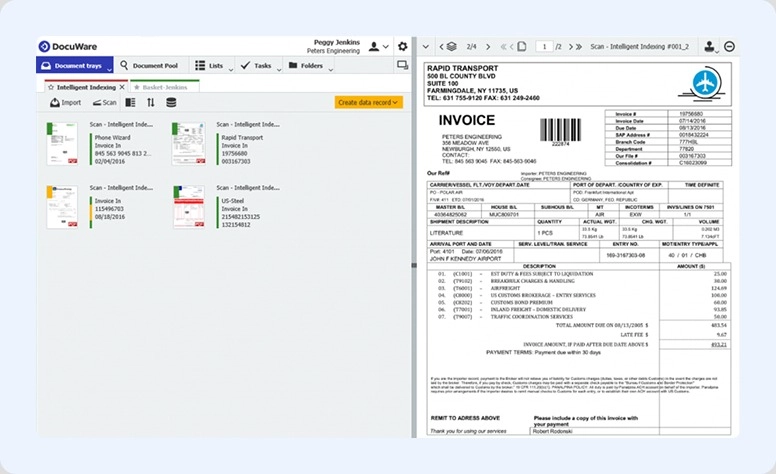Open the Folders area

(x=305, y=65)
